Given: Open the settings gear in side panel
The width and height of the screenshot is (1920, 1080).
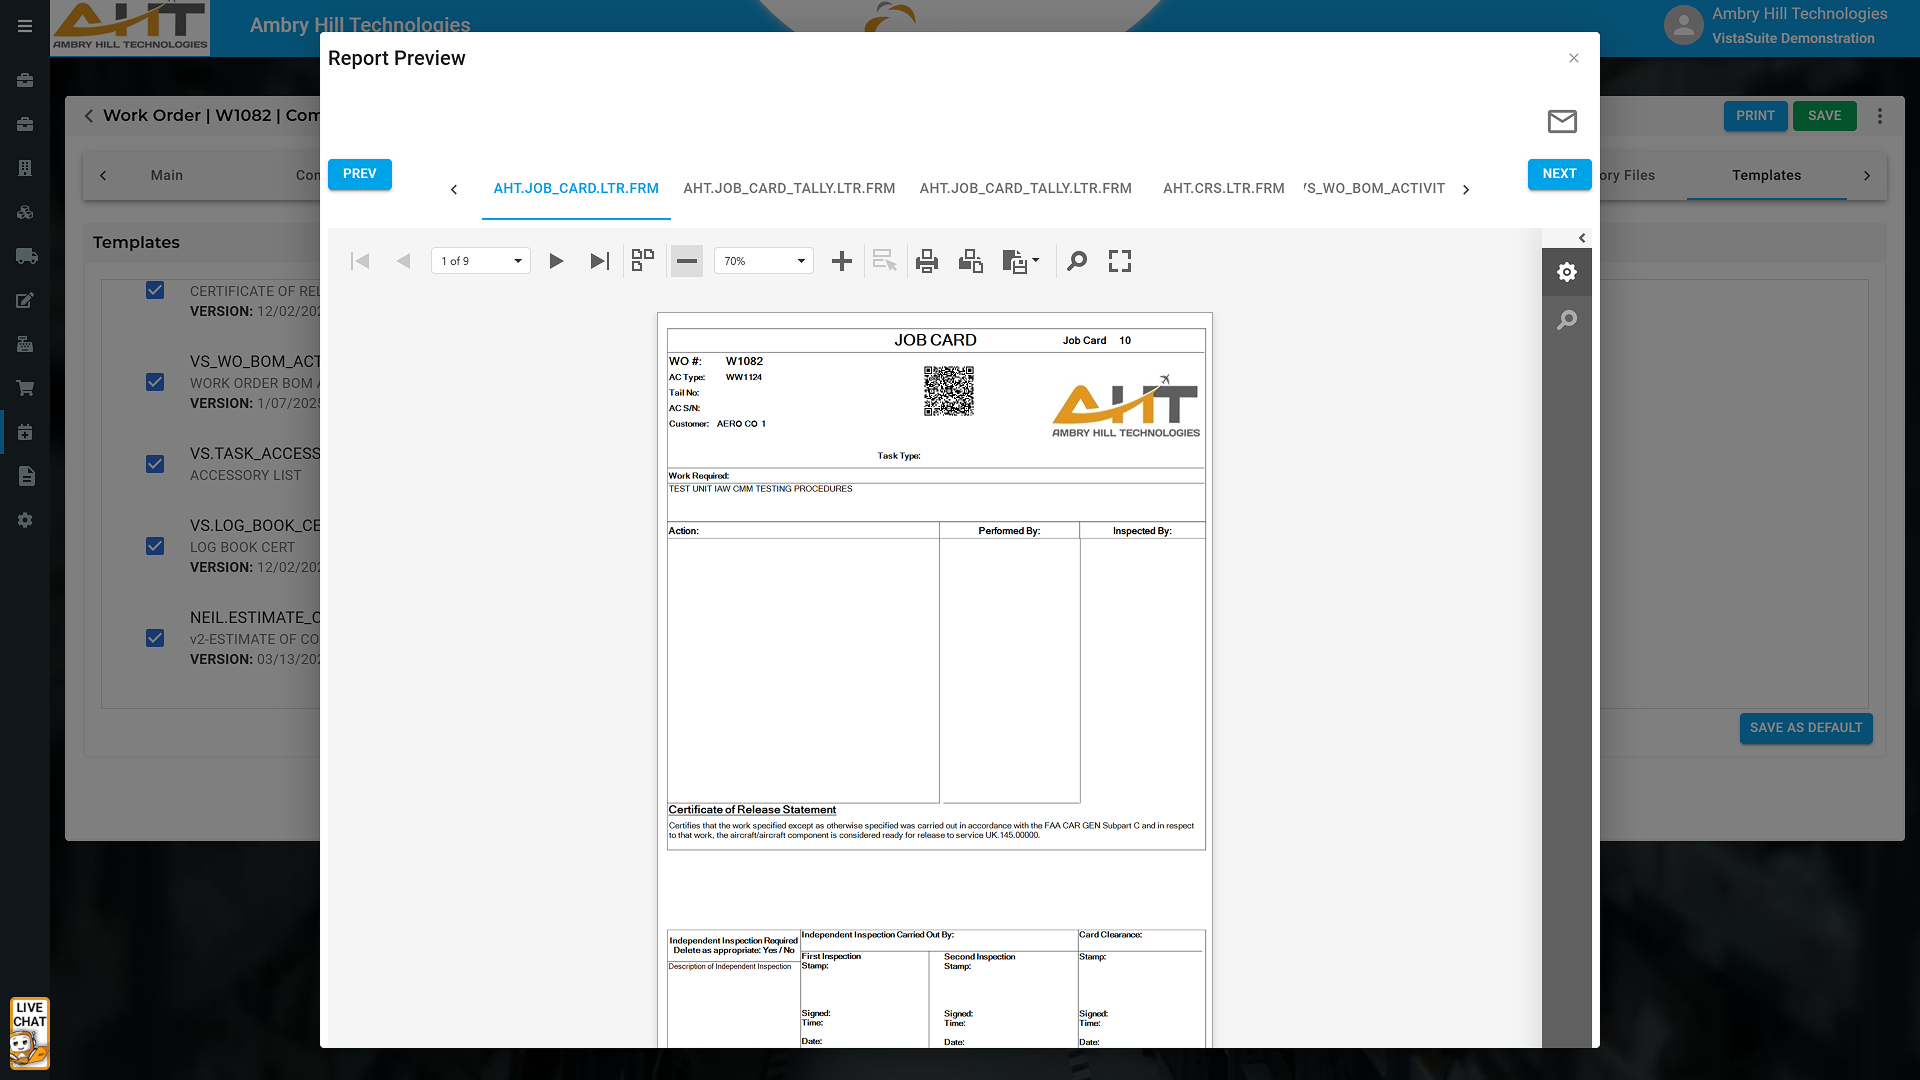Looking at the screenshot, I should pos(1567,272).
